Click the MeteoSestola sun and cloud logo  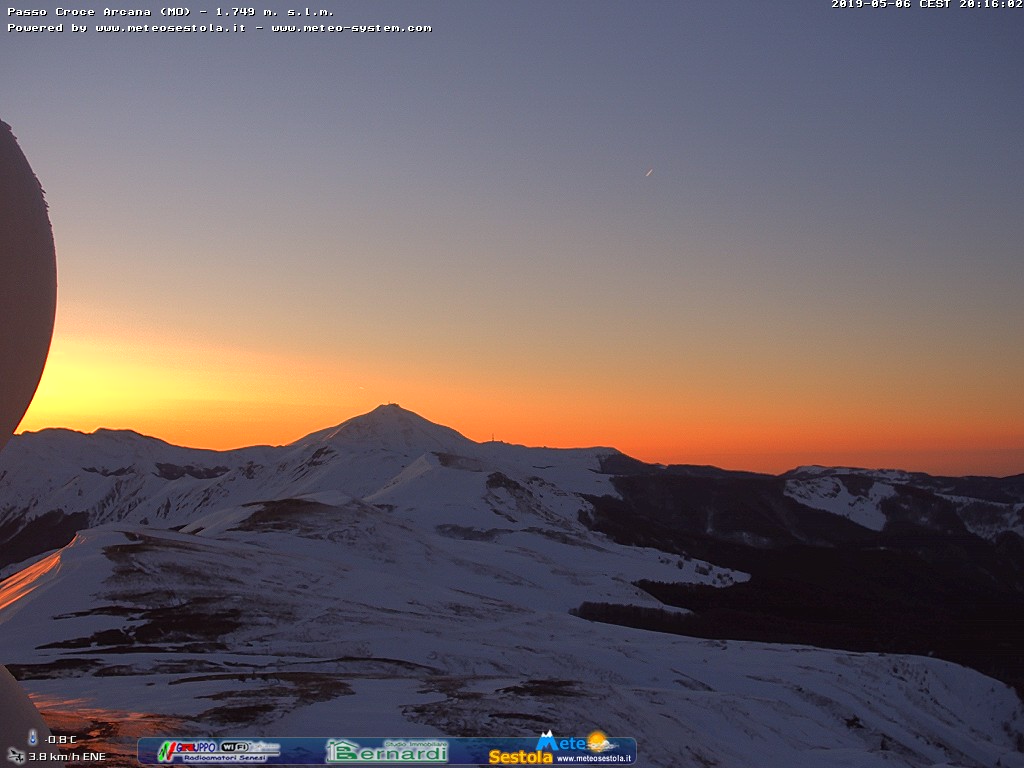(x=600, y=742)
